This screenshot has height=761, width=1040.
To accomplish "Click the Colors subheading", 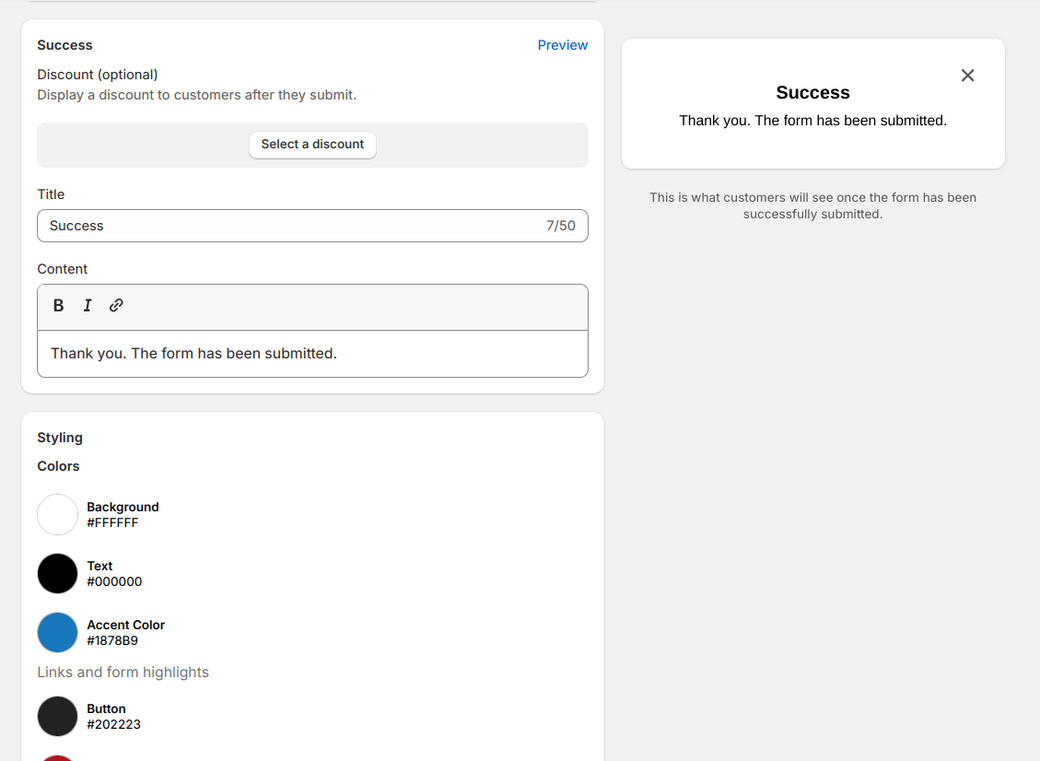I will point(58,466).
